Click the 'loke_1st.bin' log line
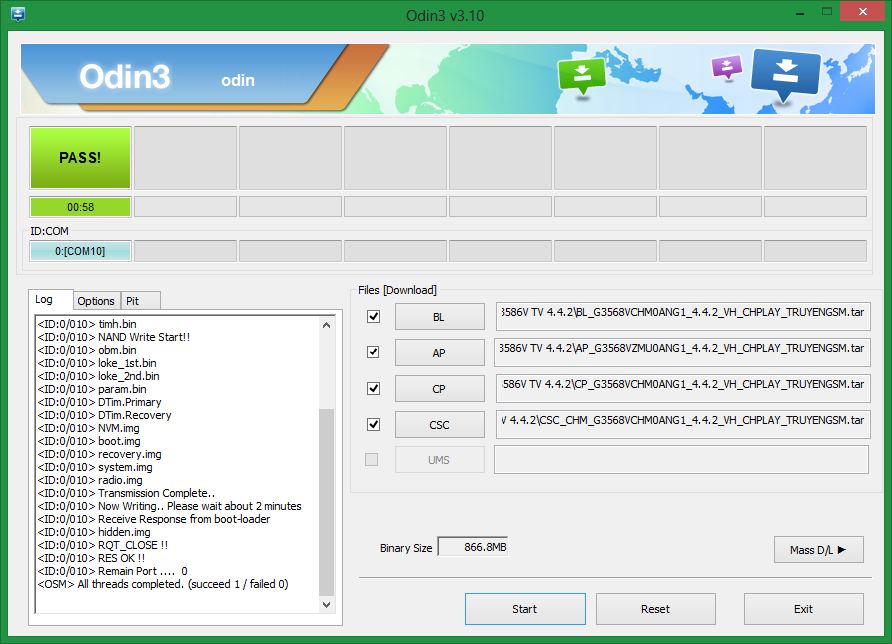The image size is (892, 644). coord(97,363)
